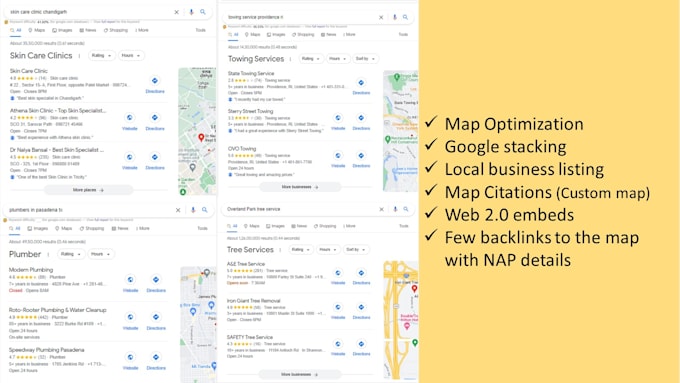680x383 pixels.
Task: Clear the plumbers in pasadena search
Action: [178, 210]
